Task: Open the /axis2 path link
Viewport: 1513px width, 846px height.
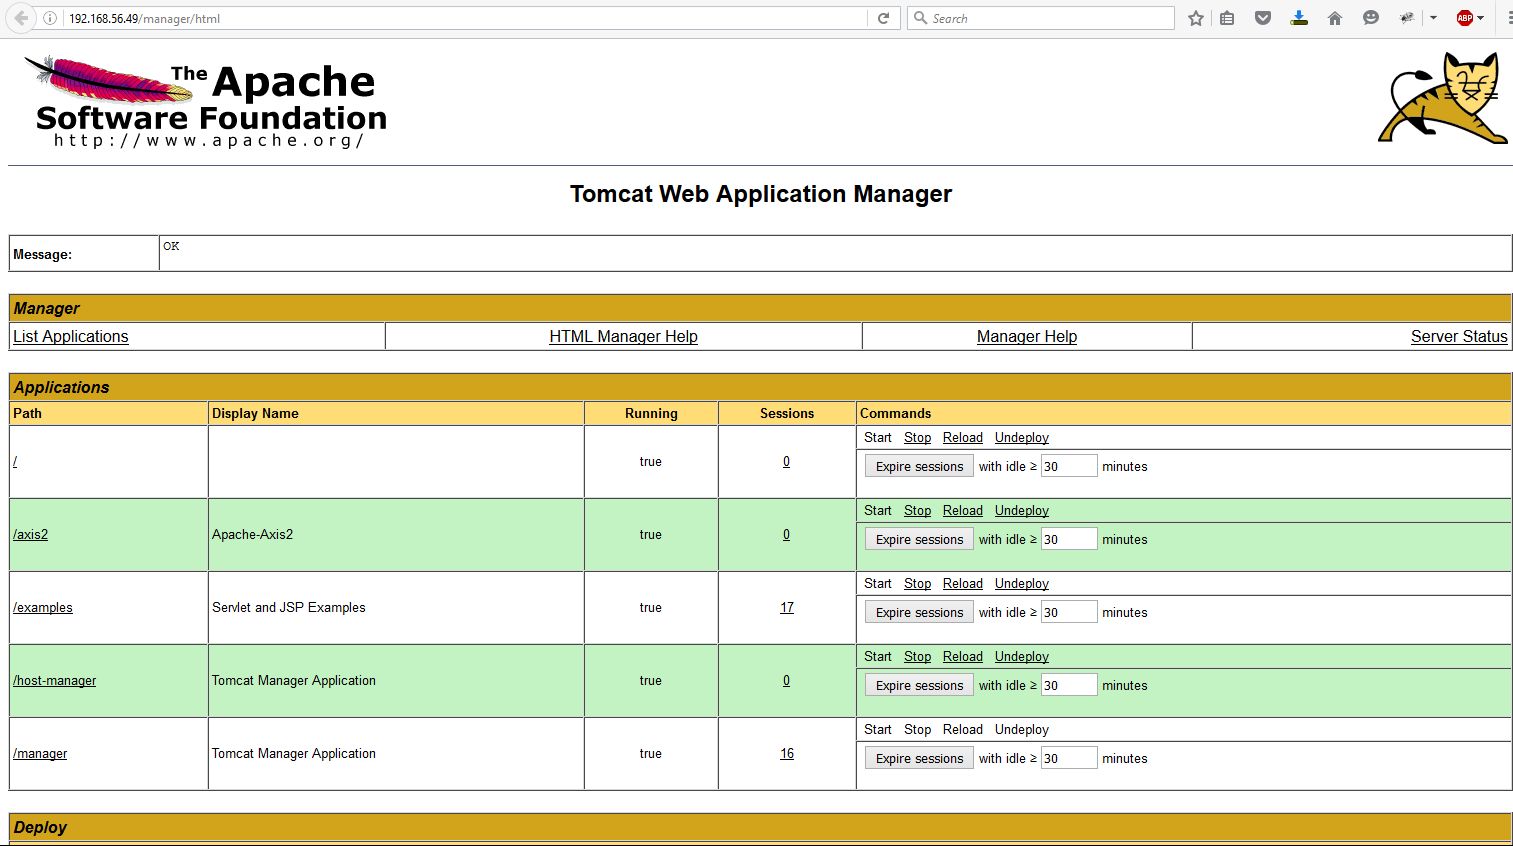Action: point(31,535)
